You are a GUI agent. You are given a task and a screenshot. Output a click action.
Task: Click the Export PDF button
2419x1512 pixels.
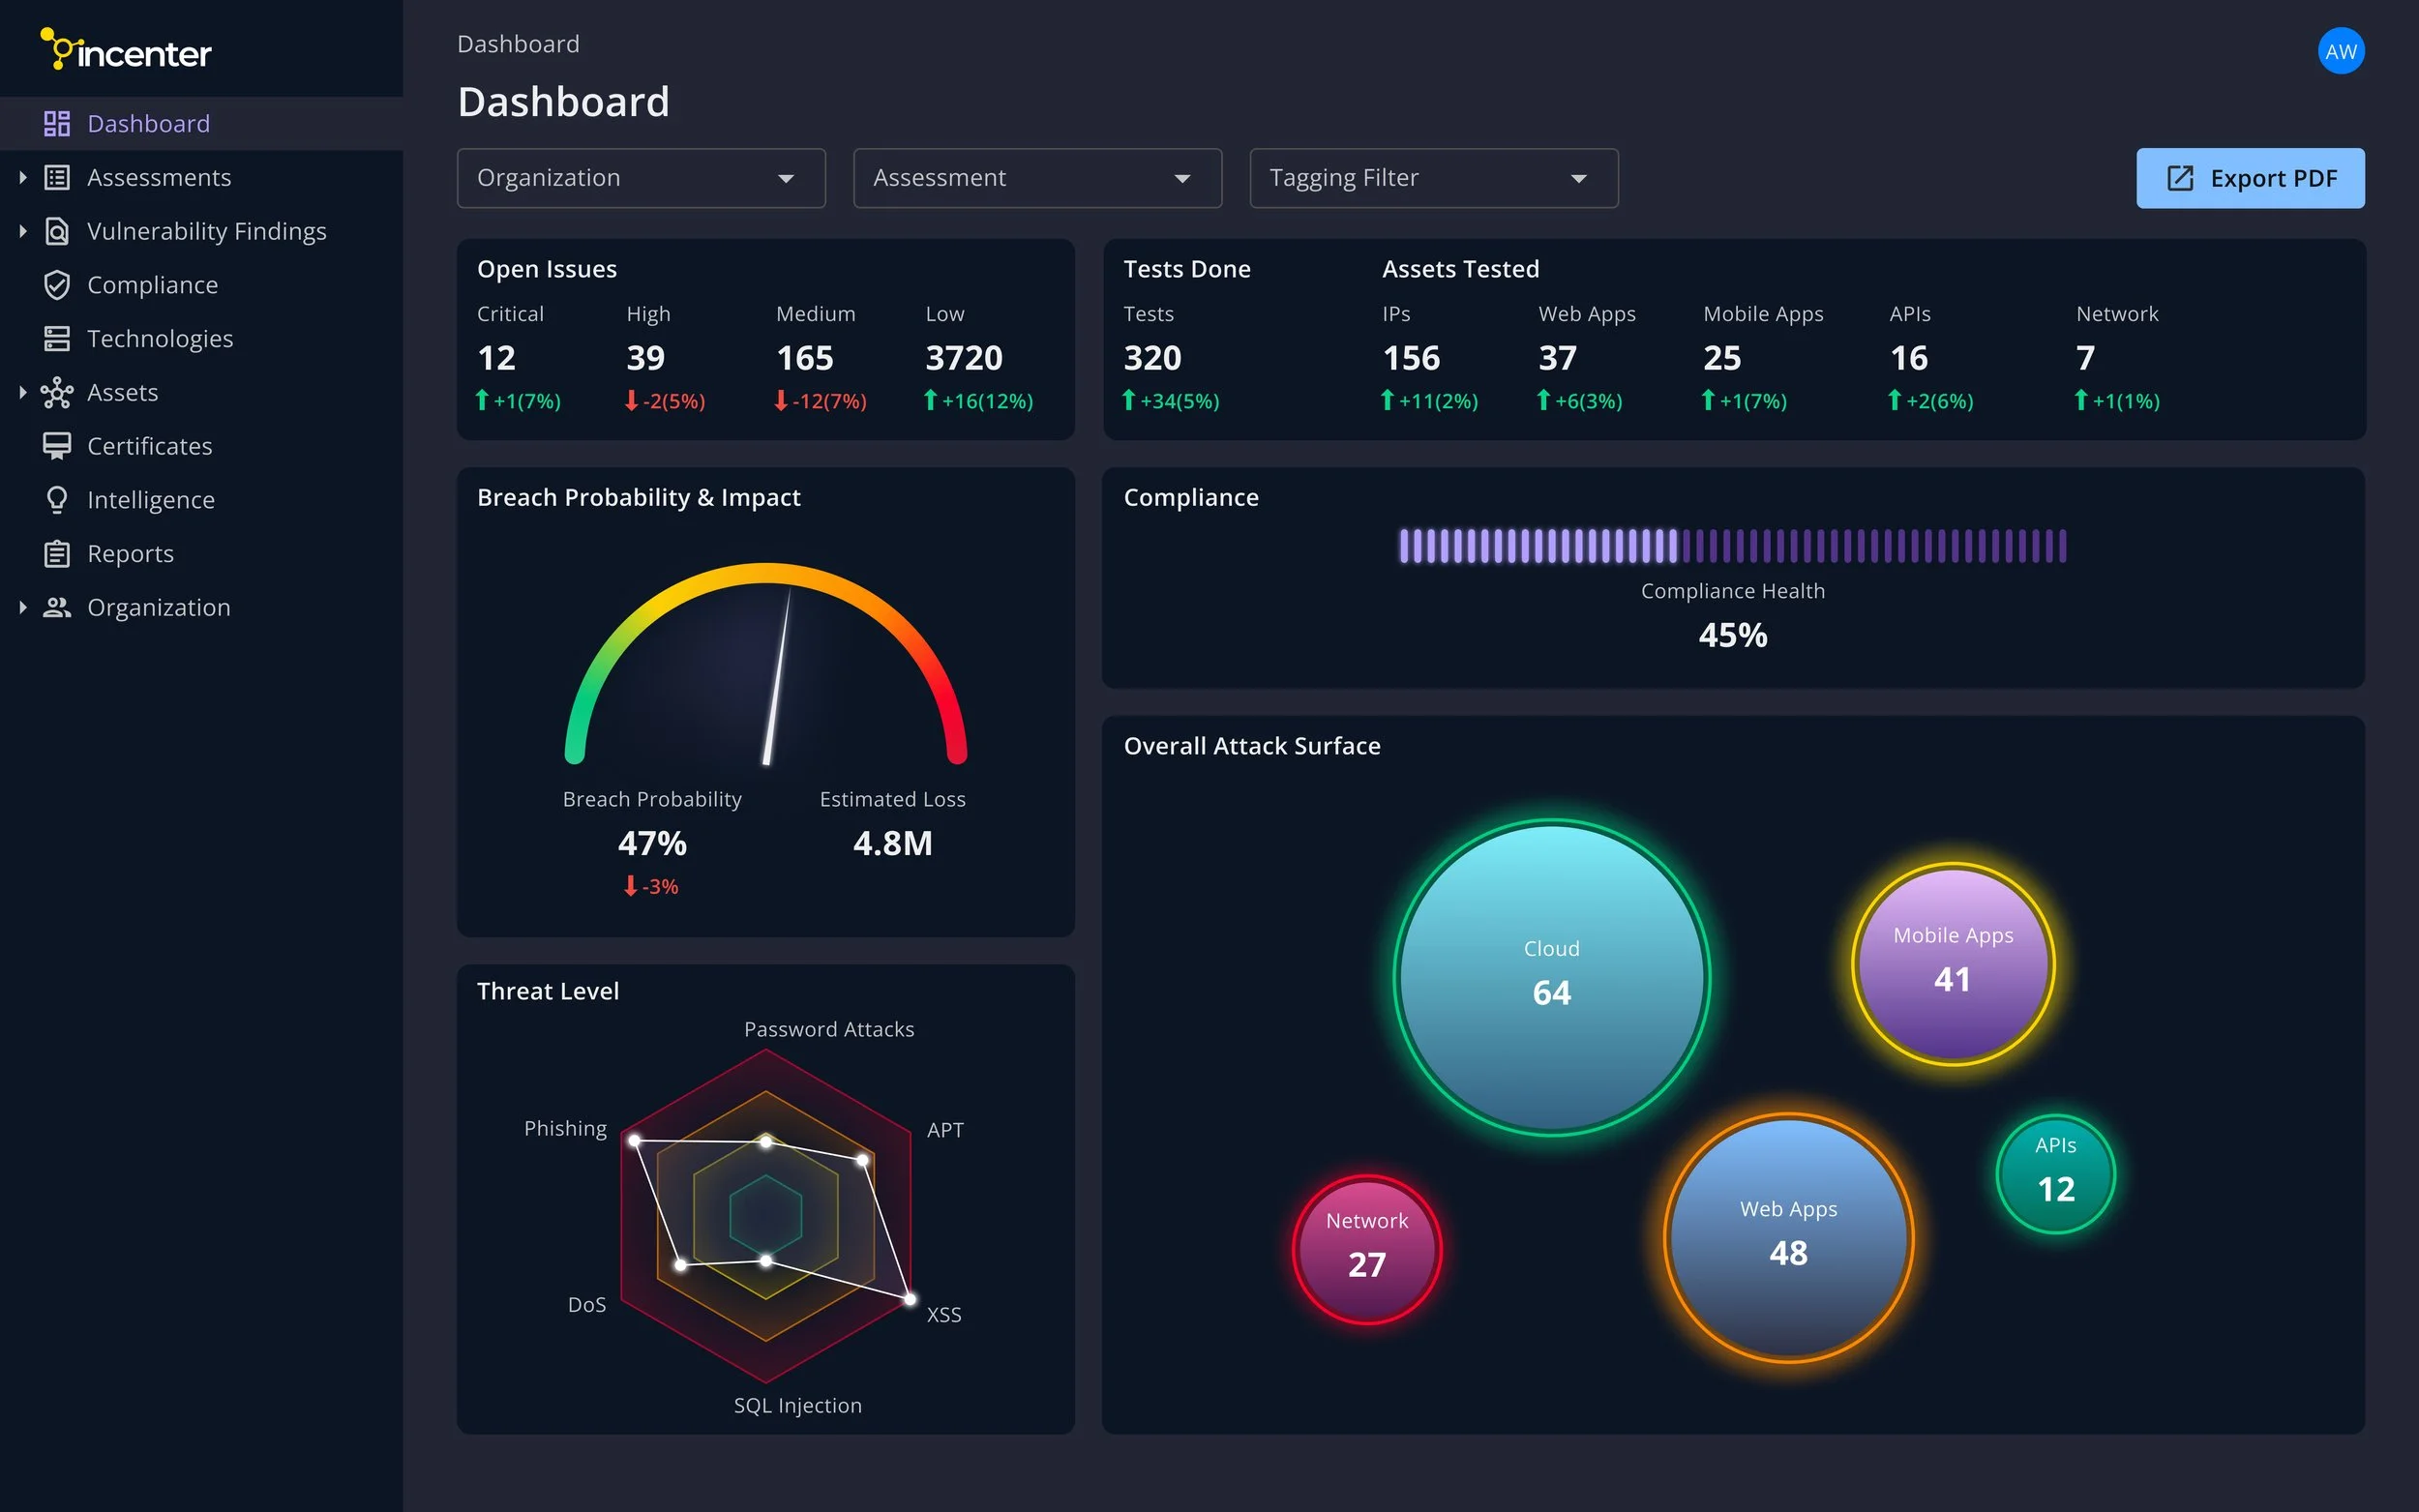click(2250, 178)
